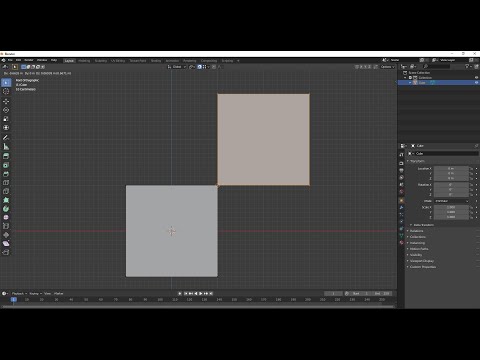Toggle lock for Scale X
The width and height of the screenshot is (480, 360).
point(471,207)
